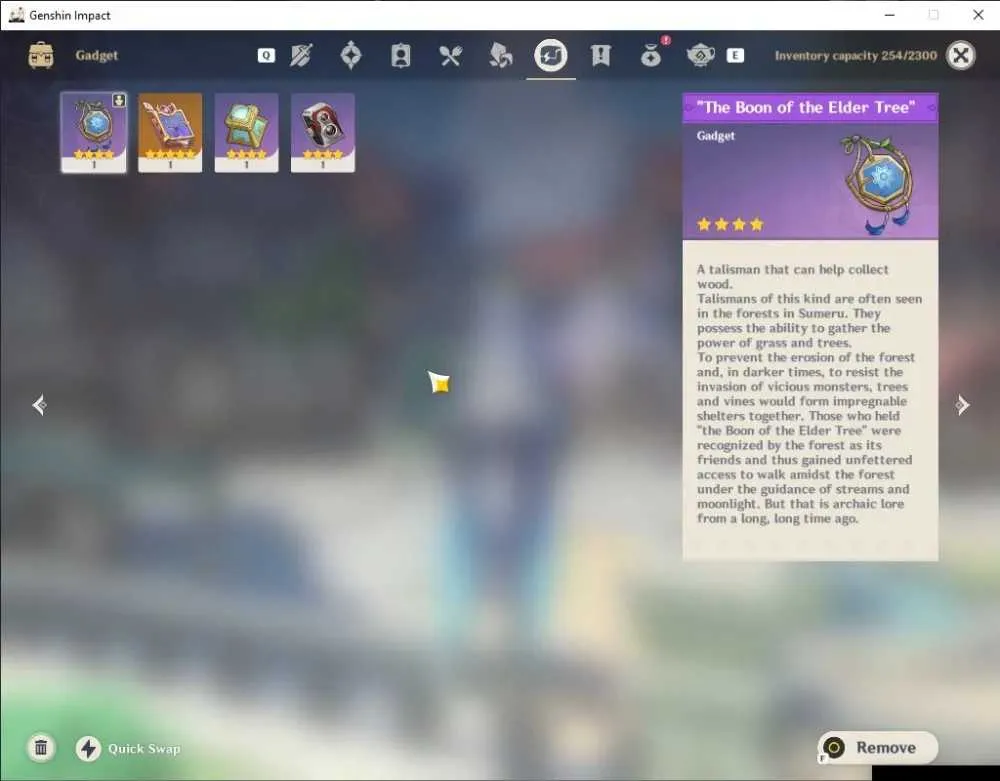Screen dimensions: 1000x781
Task: Open the Food inventory tab
Action: point(450,55)
